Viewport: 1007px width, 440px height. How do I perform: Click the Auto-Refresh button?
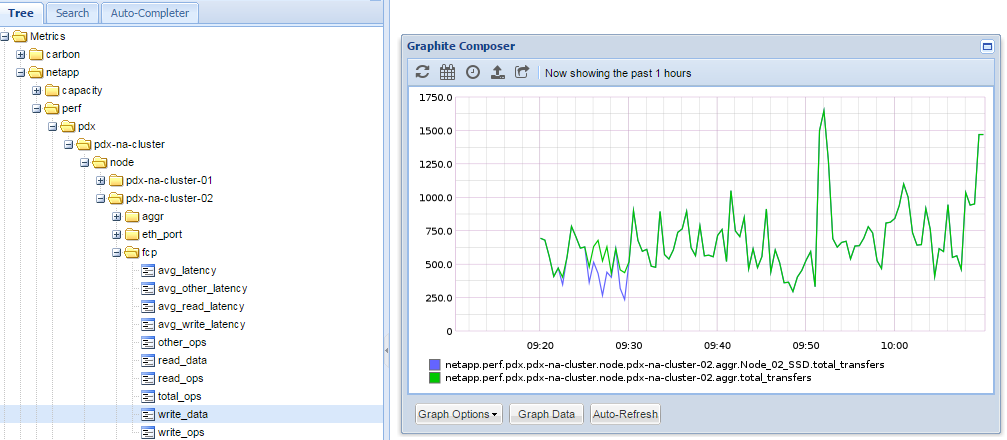click(624, 413)
